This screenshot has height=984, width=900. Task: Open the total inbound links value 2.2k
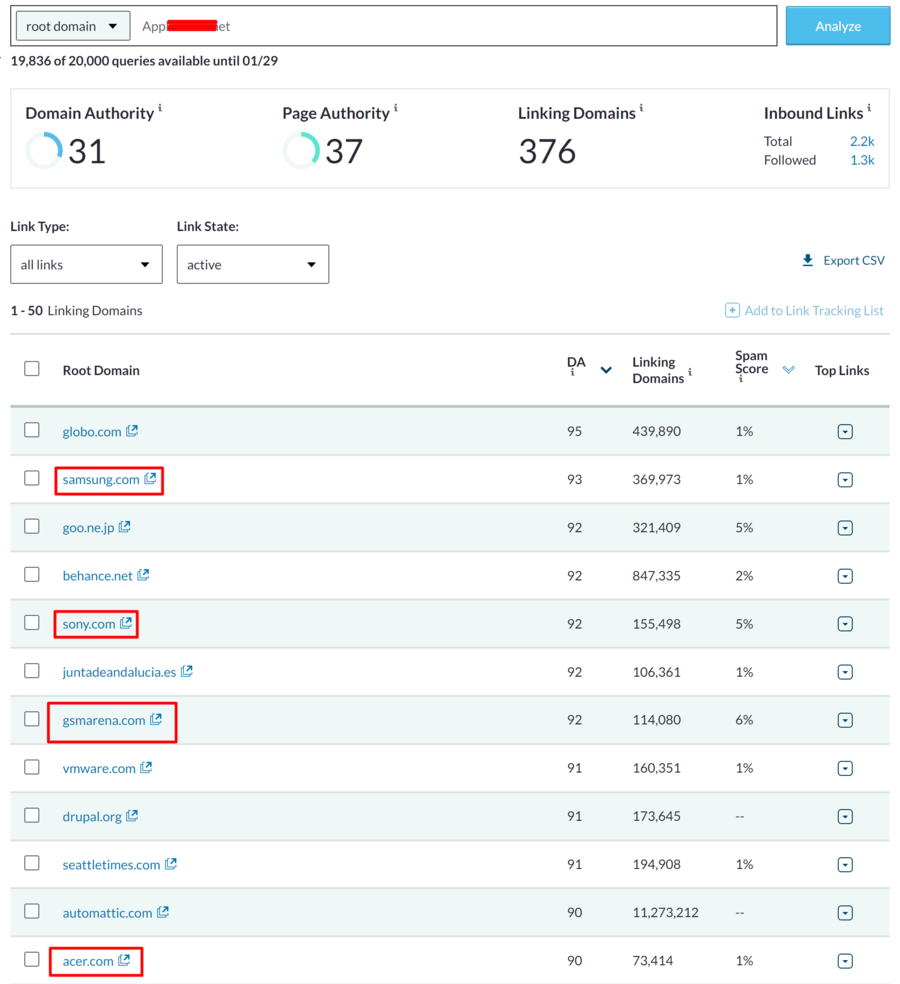862,141
